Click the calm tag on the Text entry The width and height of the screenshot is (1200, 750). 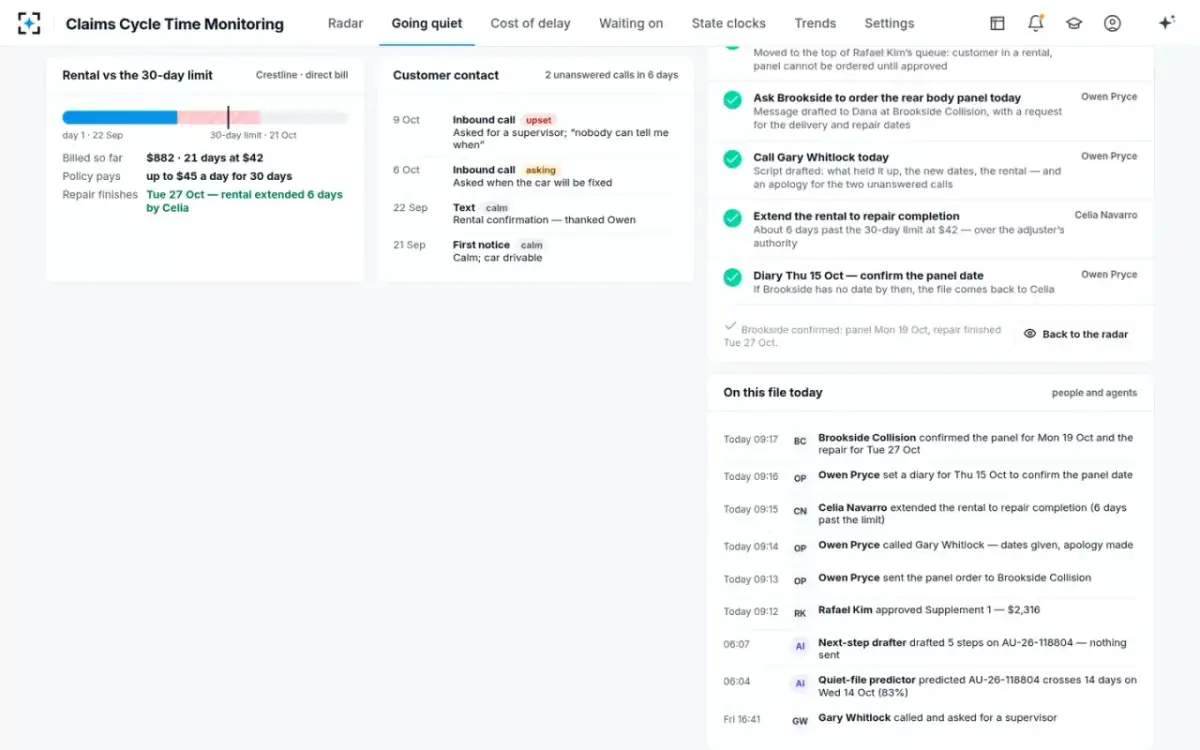(x=497, y=208)
